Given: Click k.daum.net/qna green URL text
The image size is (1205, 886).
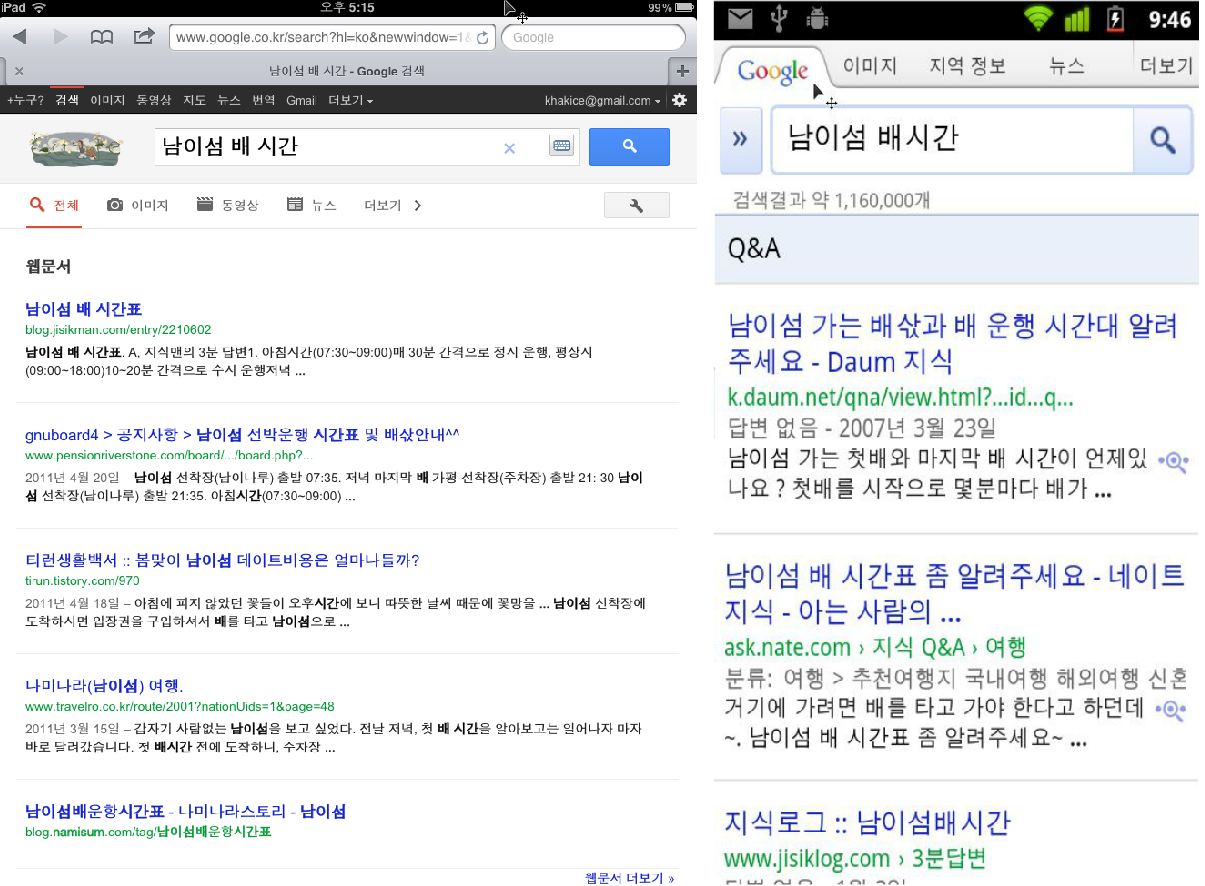Looking at the screenshot, I should [x=899, y=397].
